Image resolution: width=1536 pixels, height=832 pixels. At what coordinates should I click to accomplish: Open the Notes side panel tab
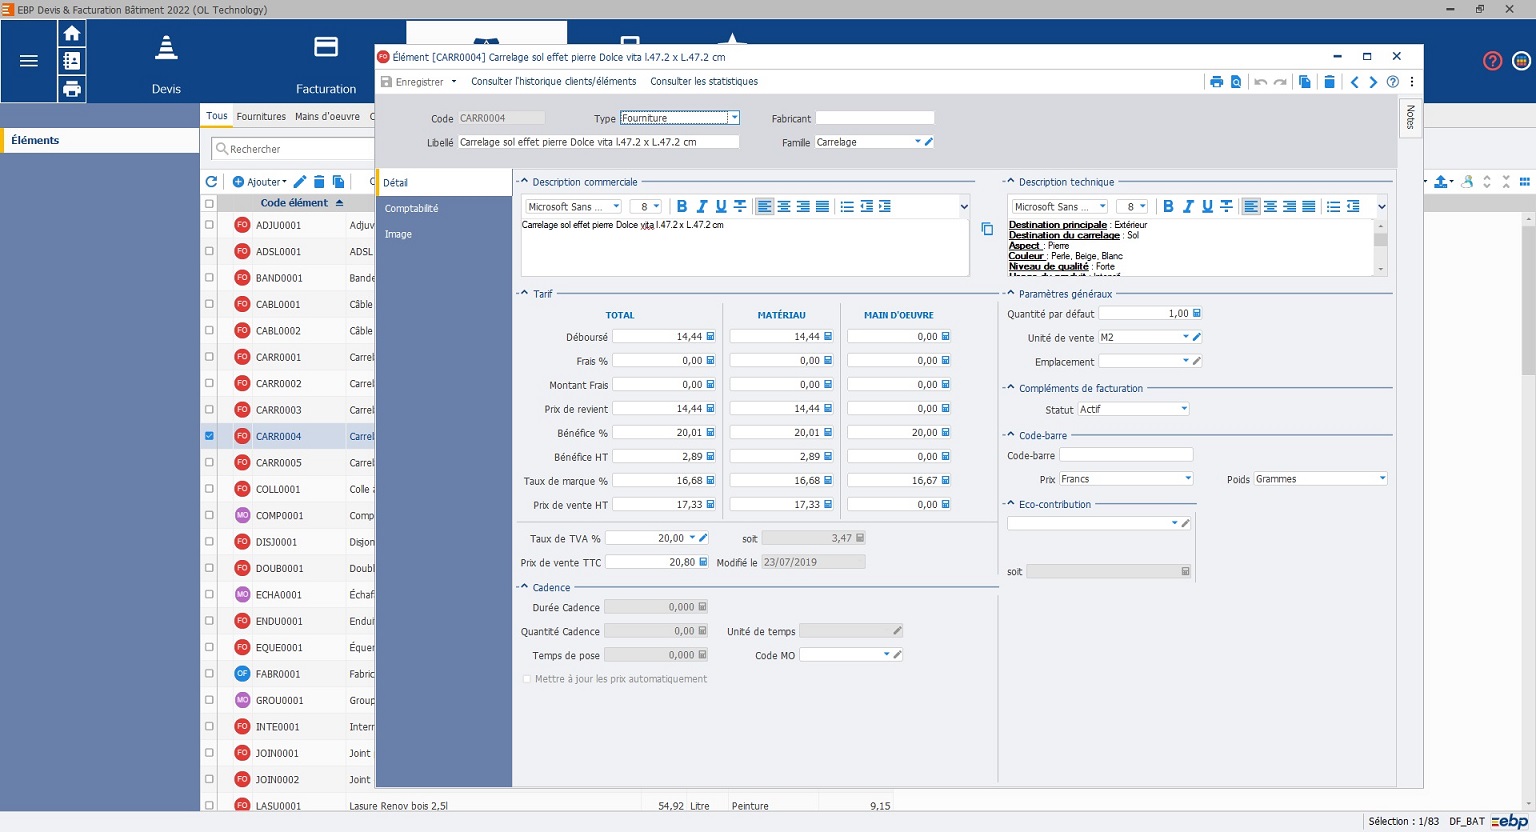[1410, 118]
